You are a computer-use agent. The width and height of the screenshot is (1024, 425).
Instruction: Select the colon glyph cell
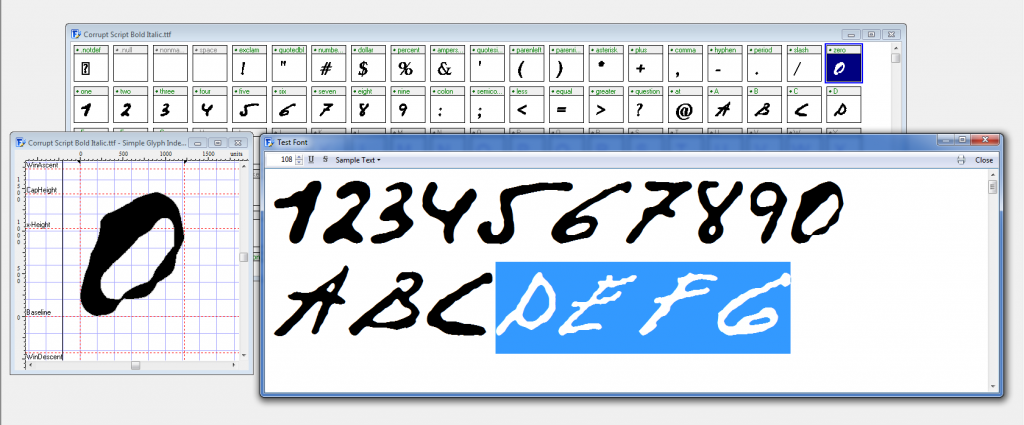point(447,104)
